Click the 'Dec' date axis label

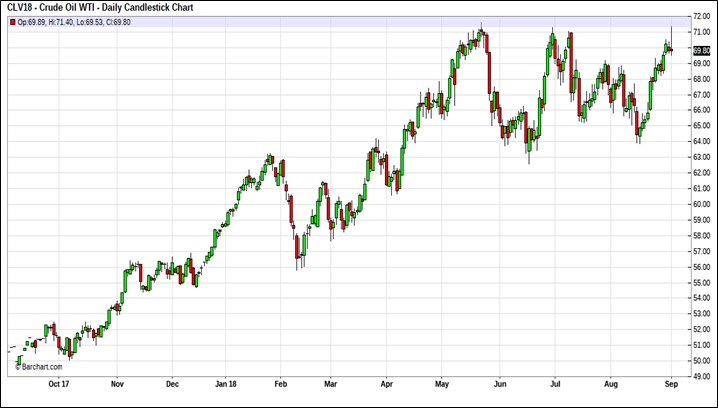[x=172, y=384]
